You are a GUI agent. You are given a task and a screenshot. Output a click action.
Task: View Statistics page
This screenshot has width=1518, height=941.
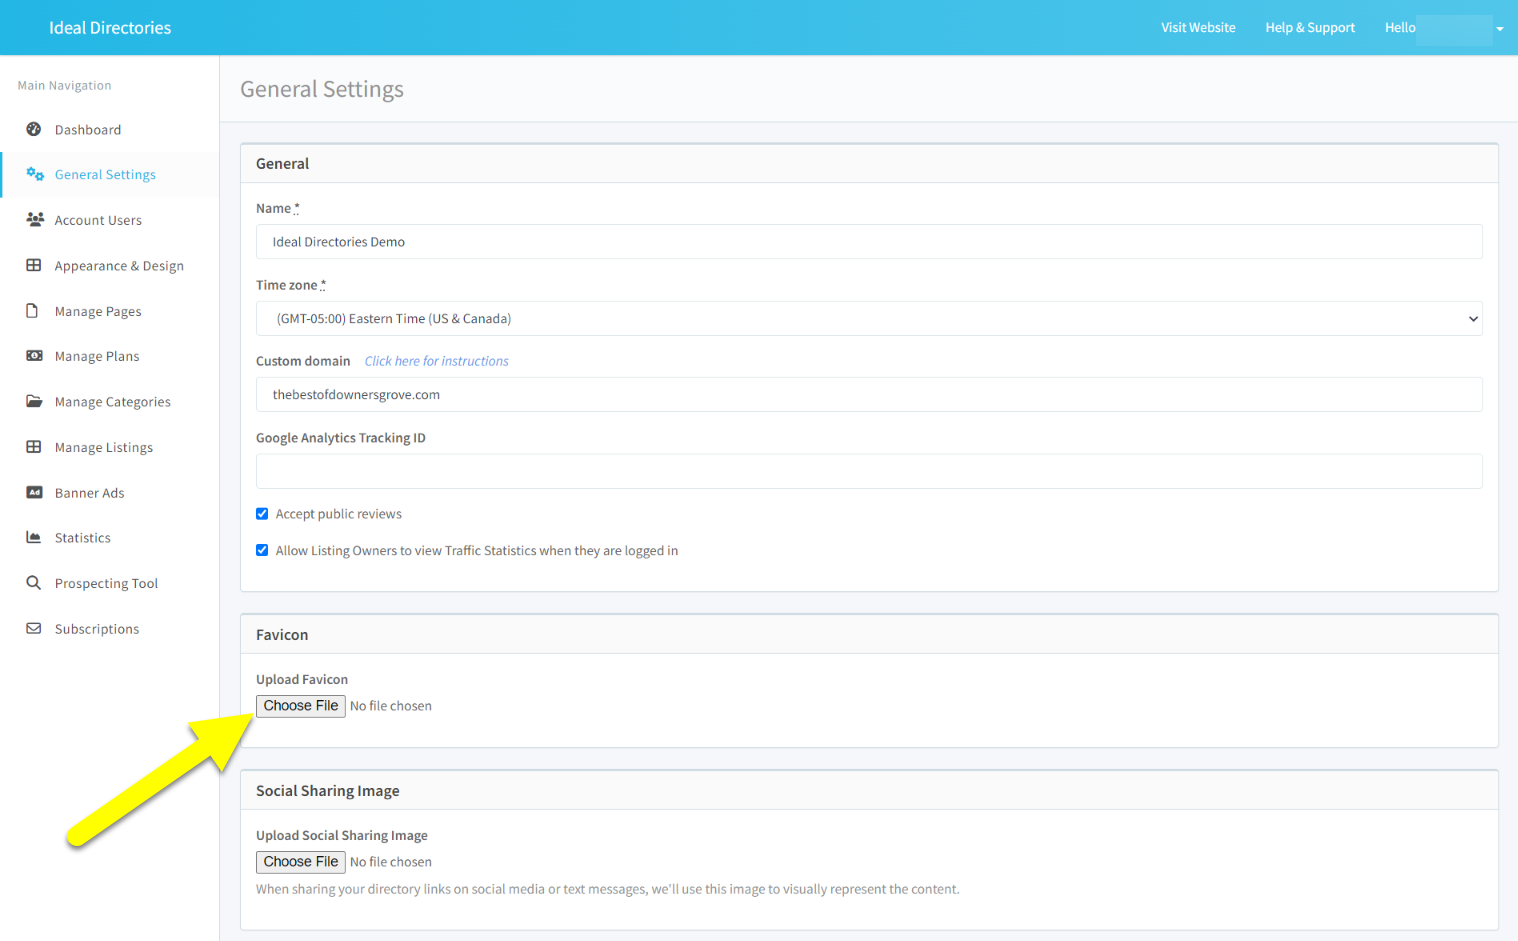coord(83,538)
